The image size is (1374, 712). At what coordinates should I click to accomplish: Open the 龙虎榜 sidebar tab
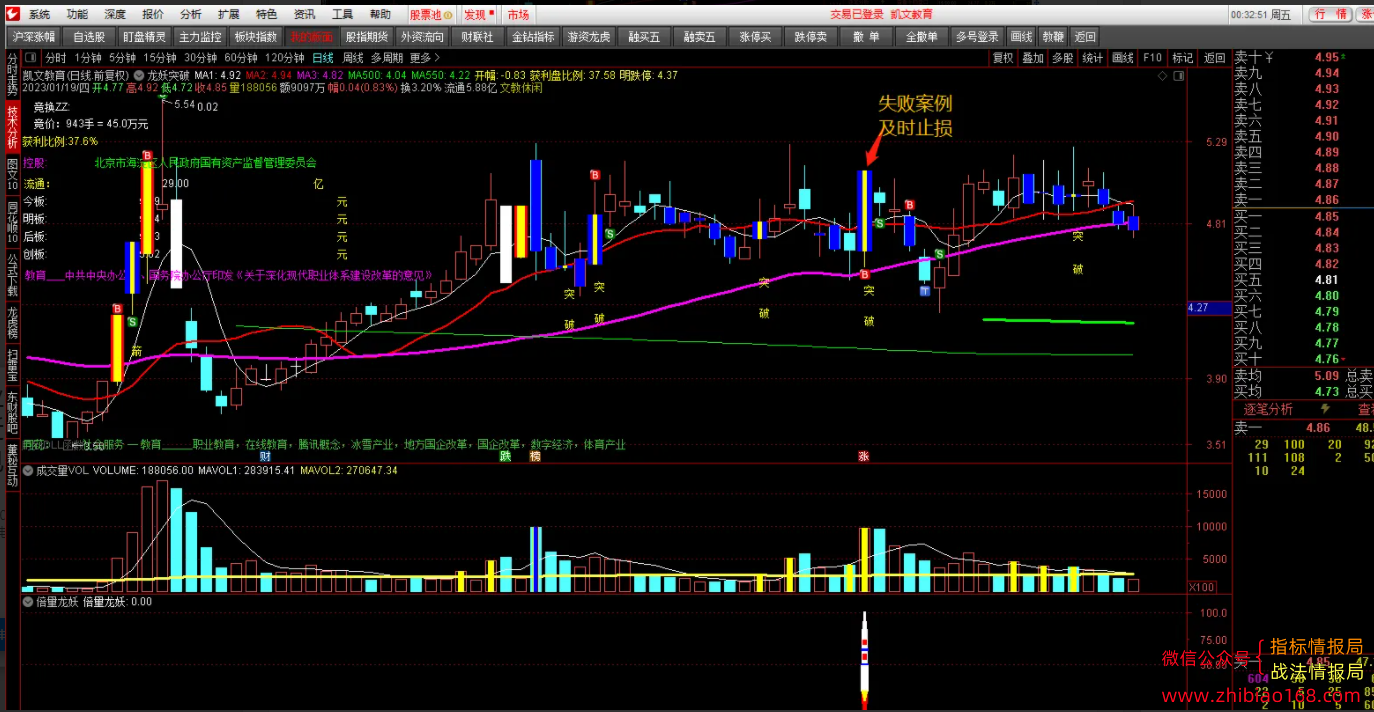(12, 323)
